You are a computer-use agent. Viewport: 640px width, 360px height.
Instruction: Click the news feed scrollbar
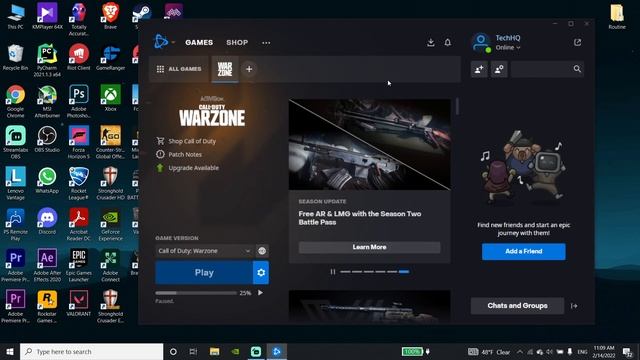point(457,106)
